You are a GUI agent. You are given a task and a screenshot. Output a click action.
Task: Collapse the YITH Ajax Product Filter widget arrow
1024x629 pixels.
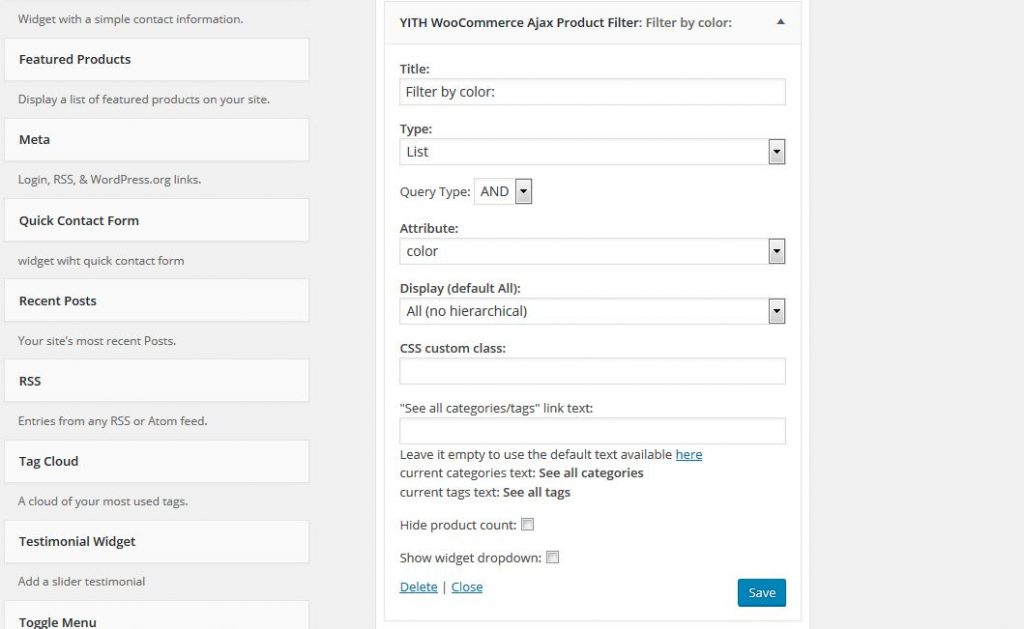[780, 22]
